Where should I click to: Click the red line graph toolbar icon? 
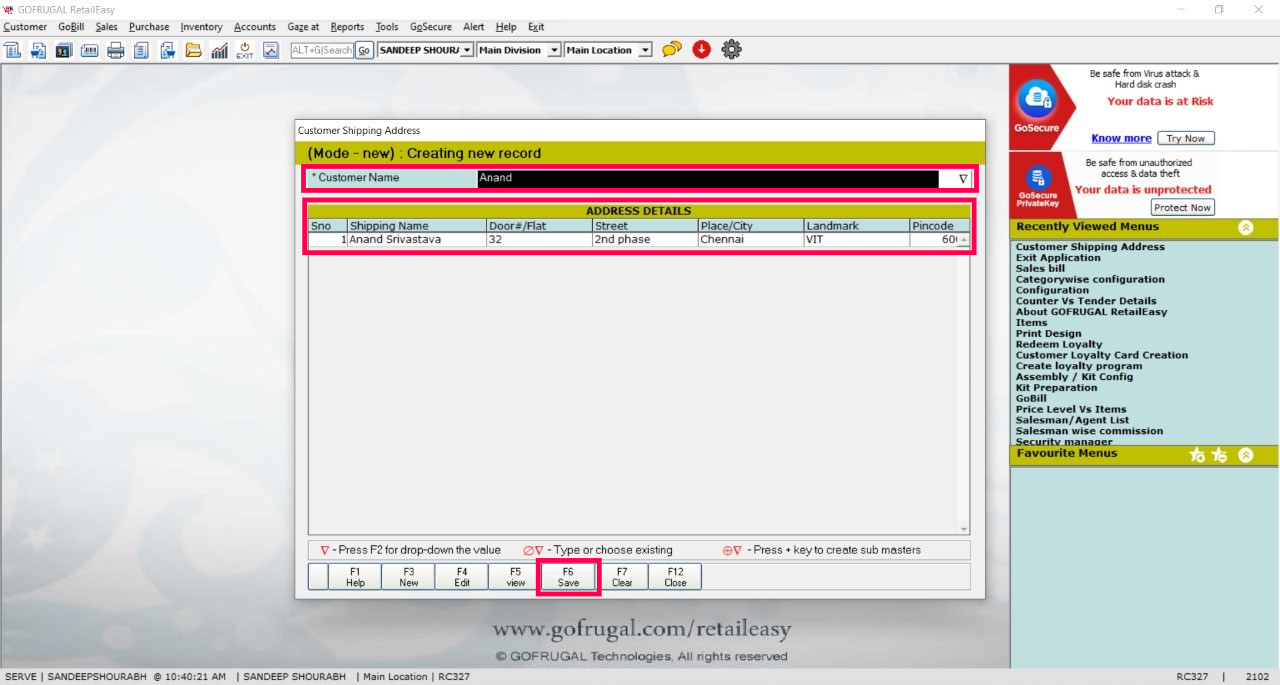[271, 50]
